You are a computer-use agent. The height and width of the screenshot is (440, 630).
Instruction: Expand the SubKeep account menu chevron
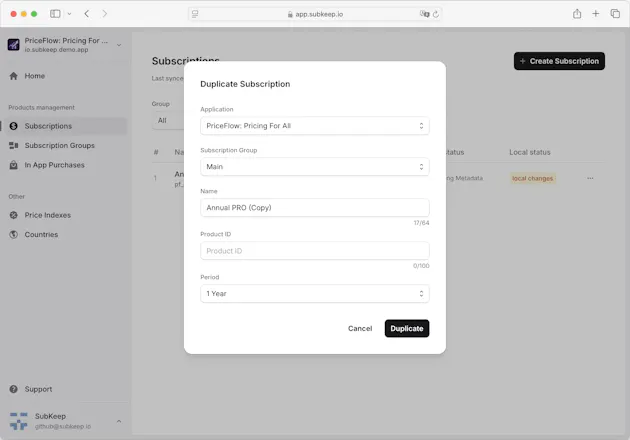pyautogui.click(x=119, y=421)
